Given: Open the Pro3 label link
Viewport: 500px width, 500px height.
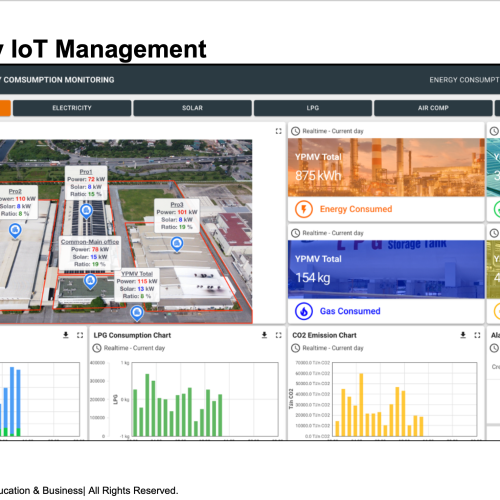Looking at the screenshot, I should (x=177, y=204).
